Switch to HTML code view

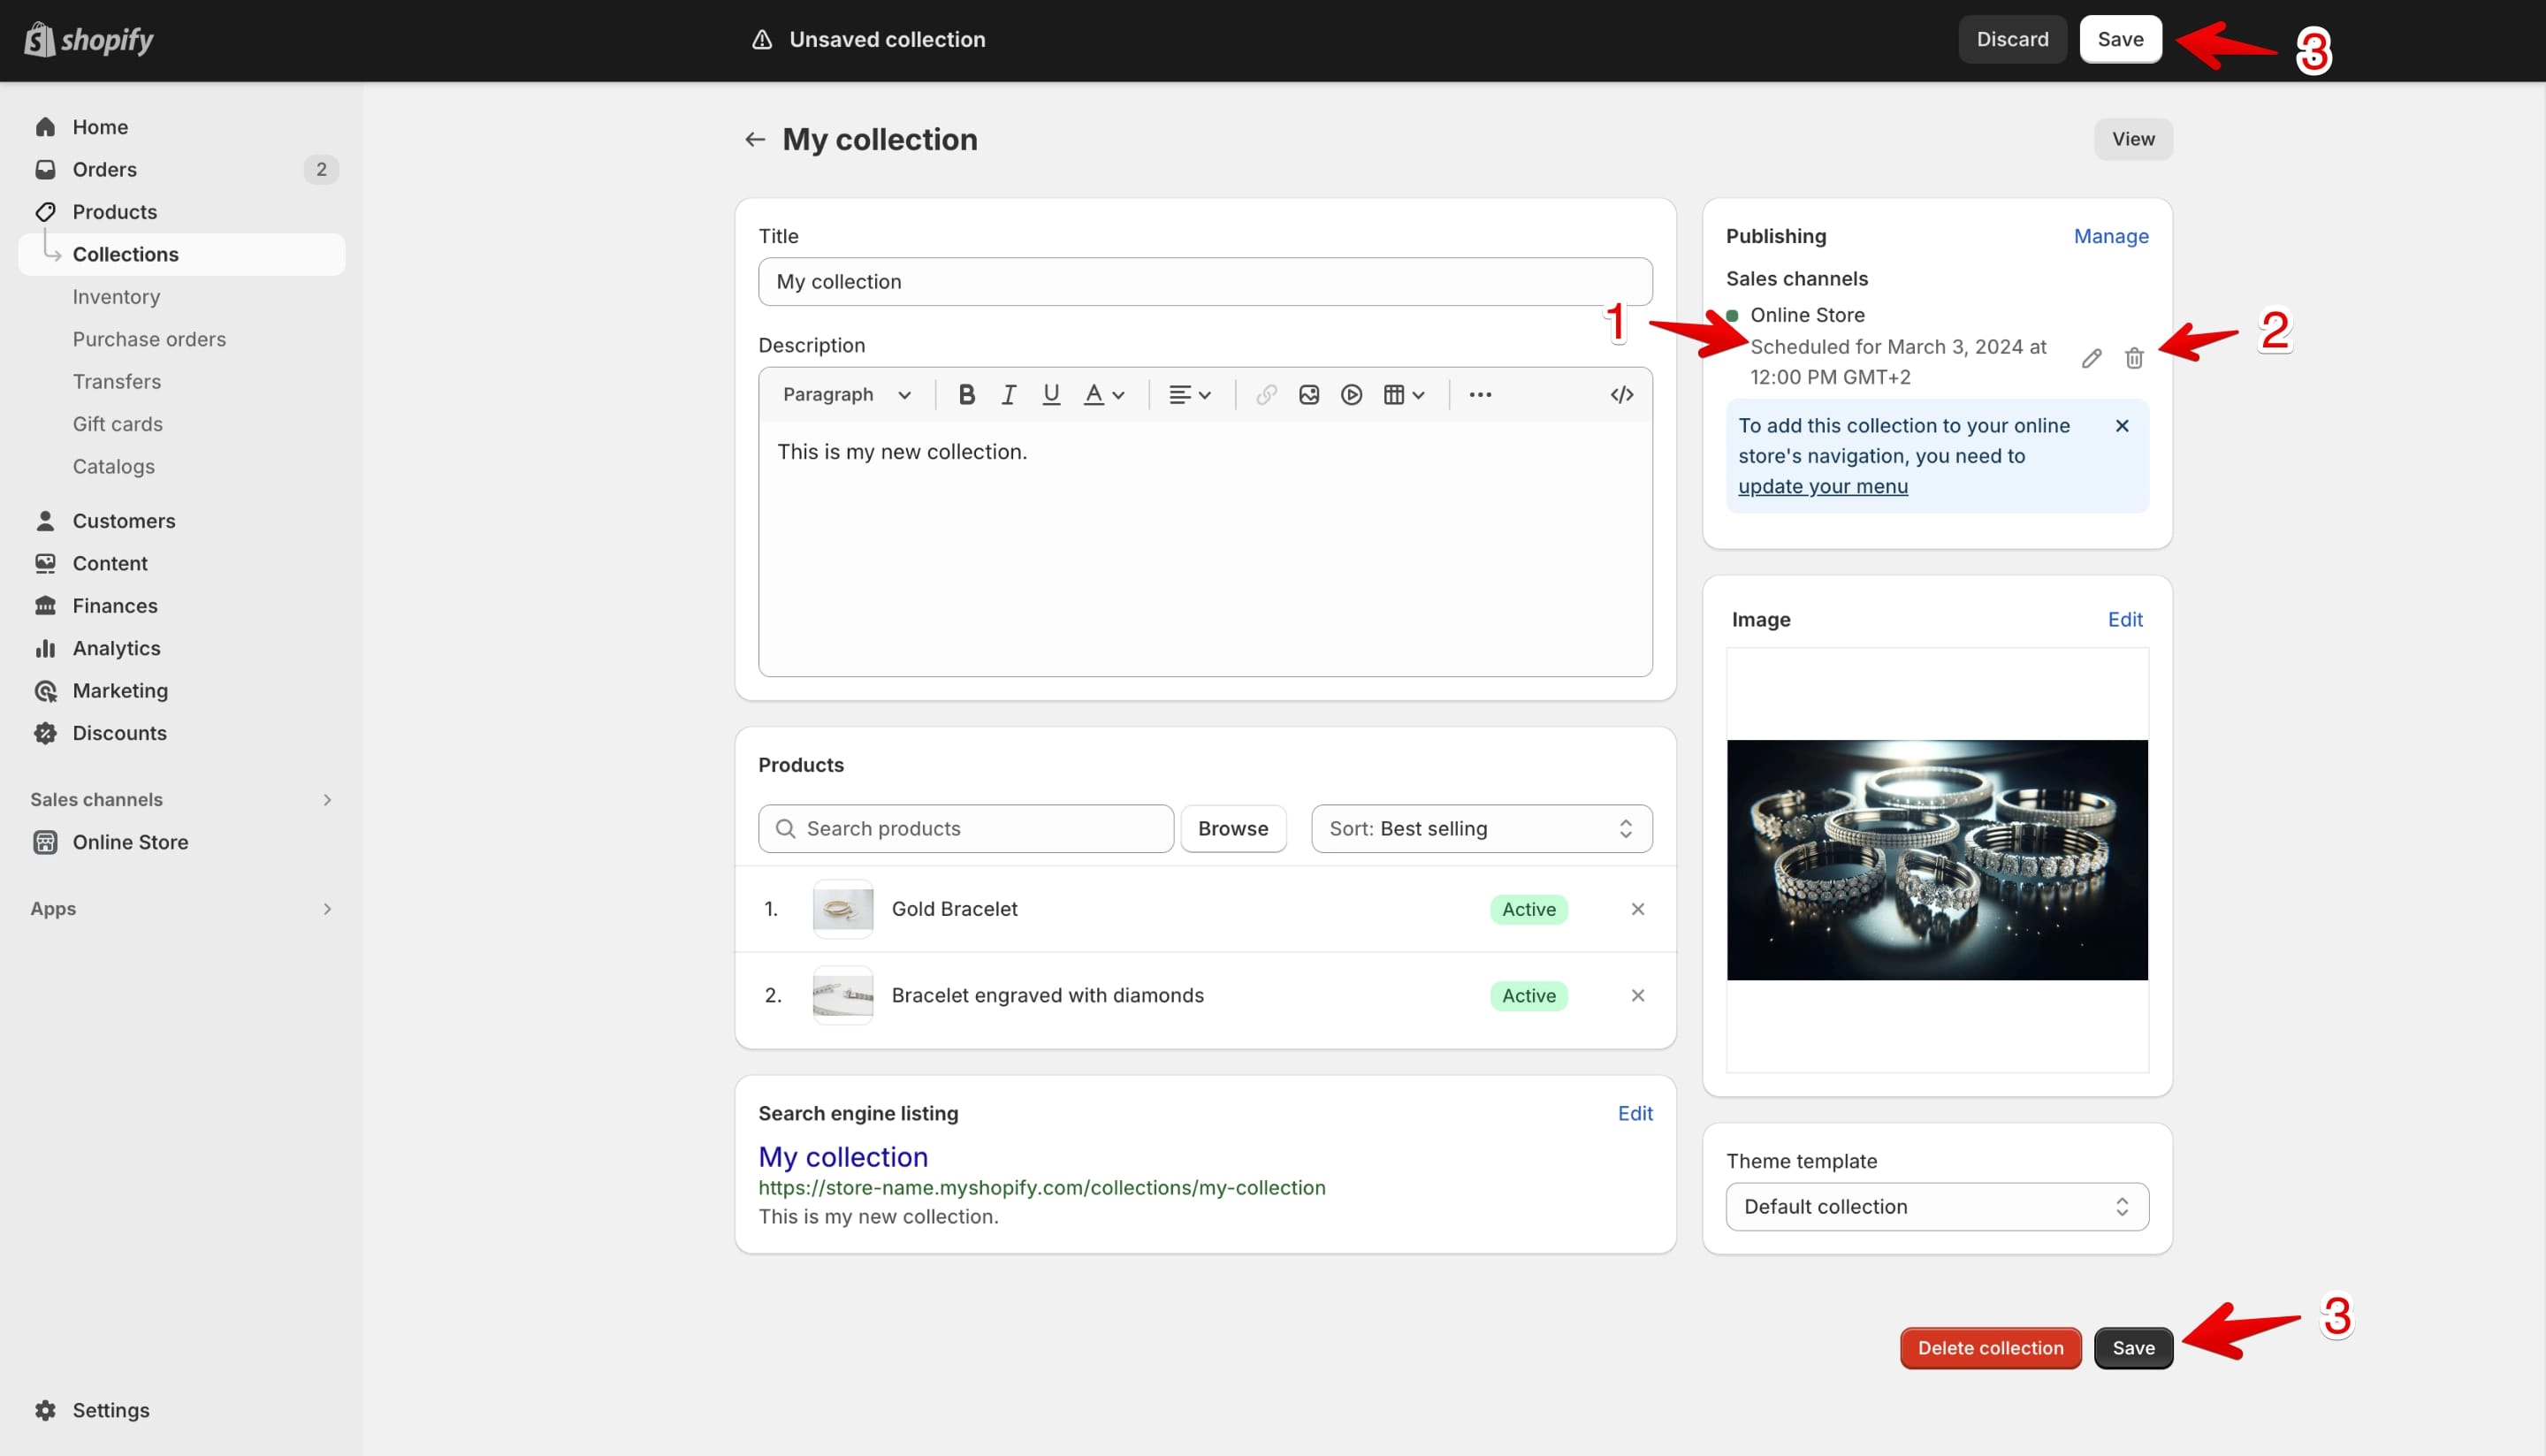(x=1621, y=395)
